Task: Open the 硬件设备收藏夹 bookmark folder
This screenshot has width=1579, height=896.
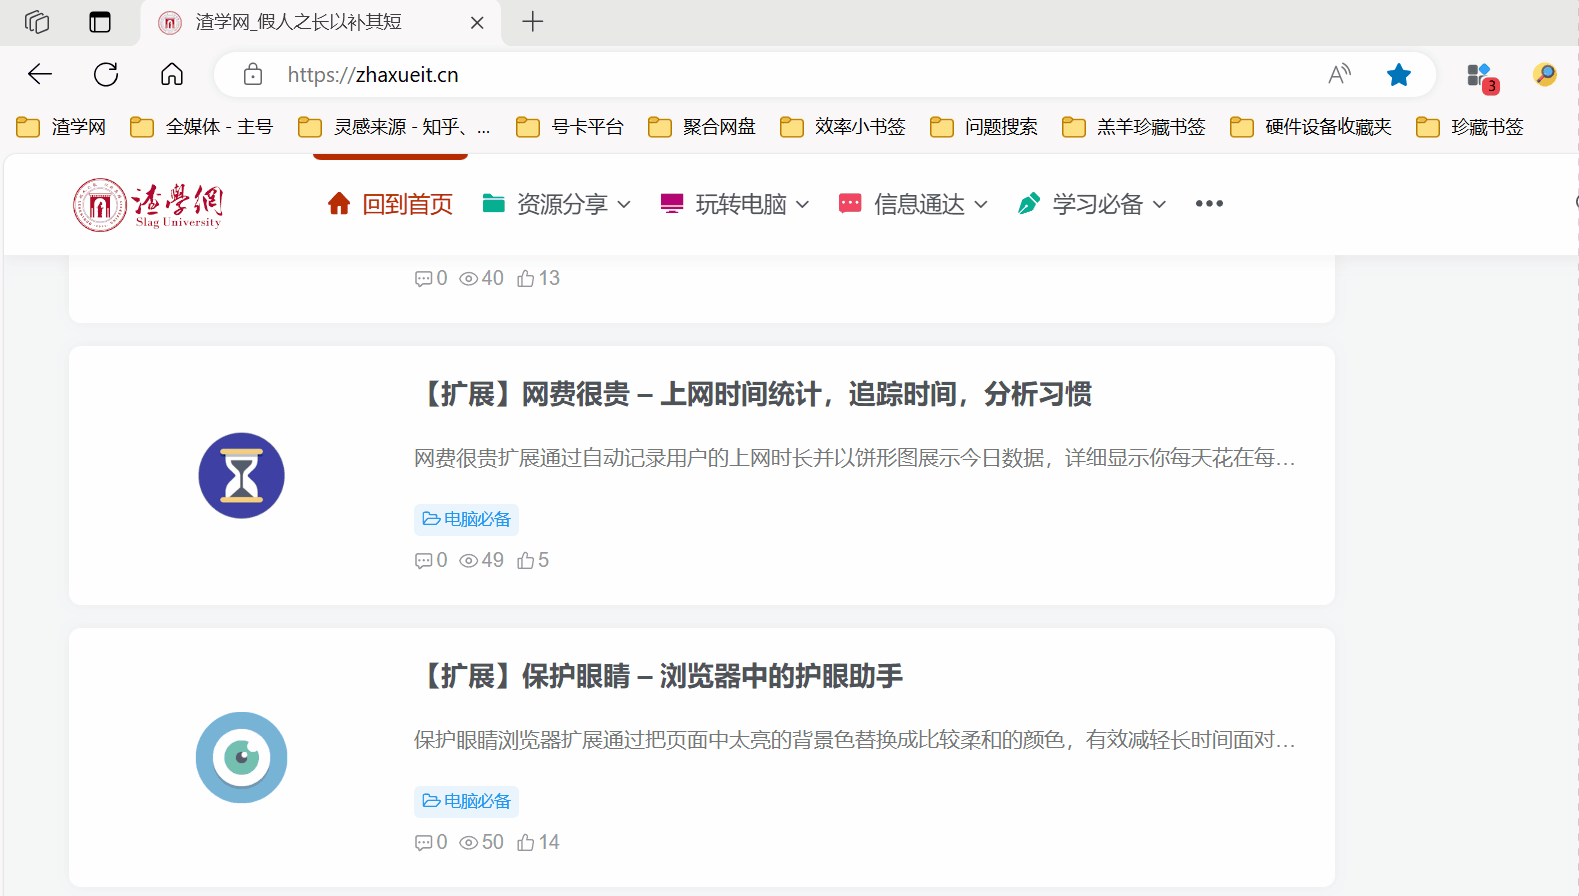Action: tap(1311, 127)
